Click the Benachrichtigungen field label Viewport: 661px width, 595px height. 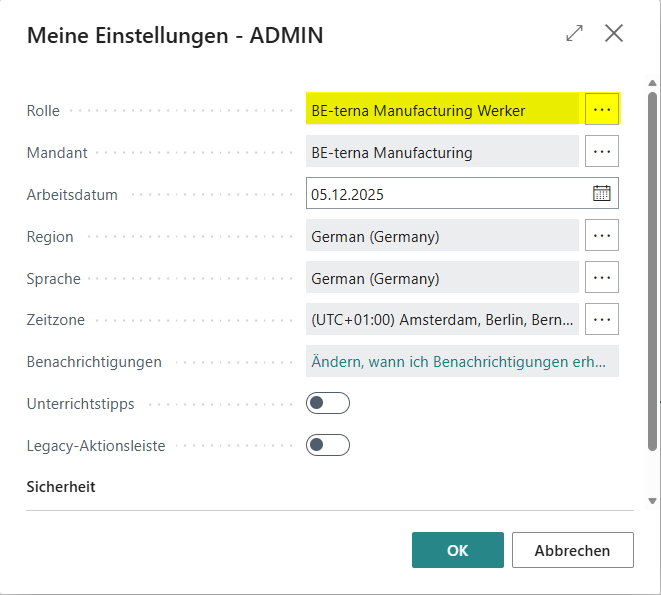pyautogui.click(x=94, y=362)
